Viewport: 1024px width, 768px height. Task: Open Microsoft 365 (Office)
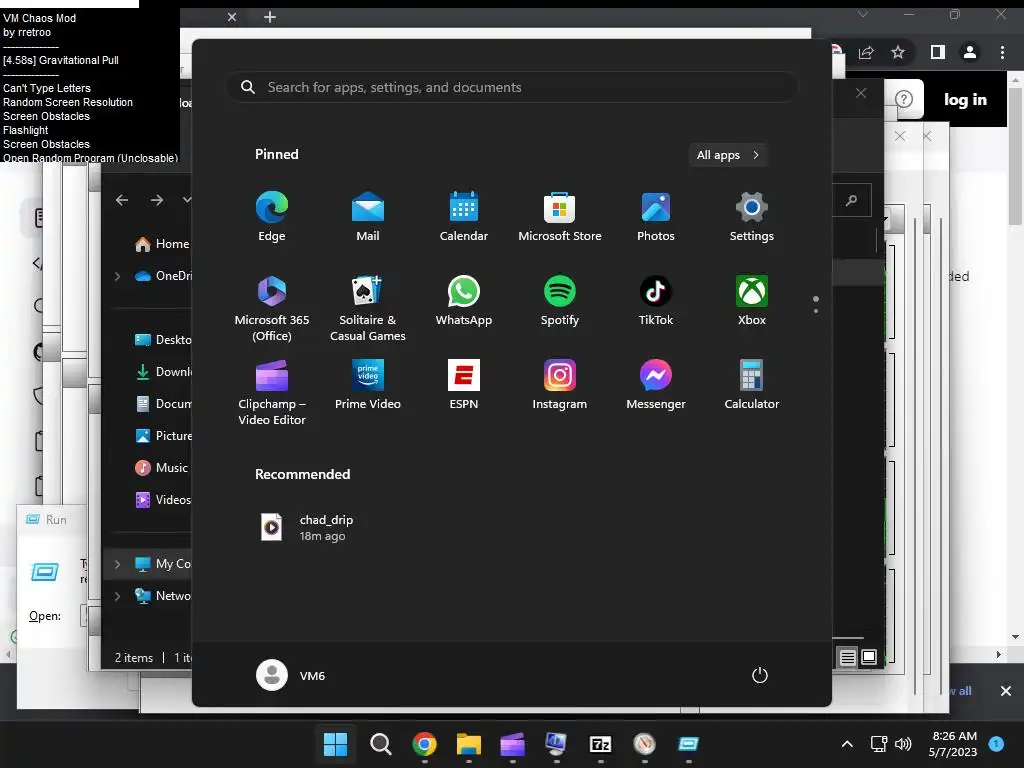click(x=272, y=308)
